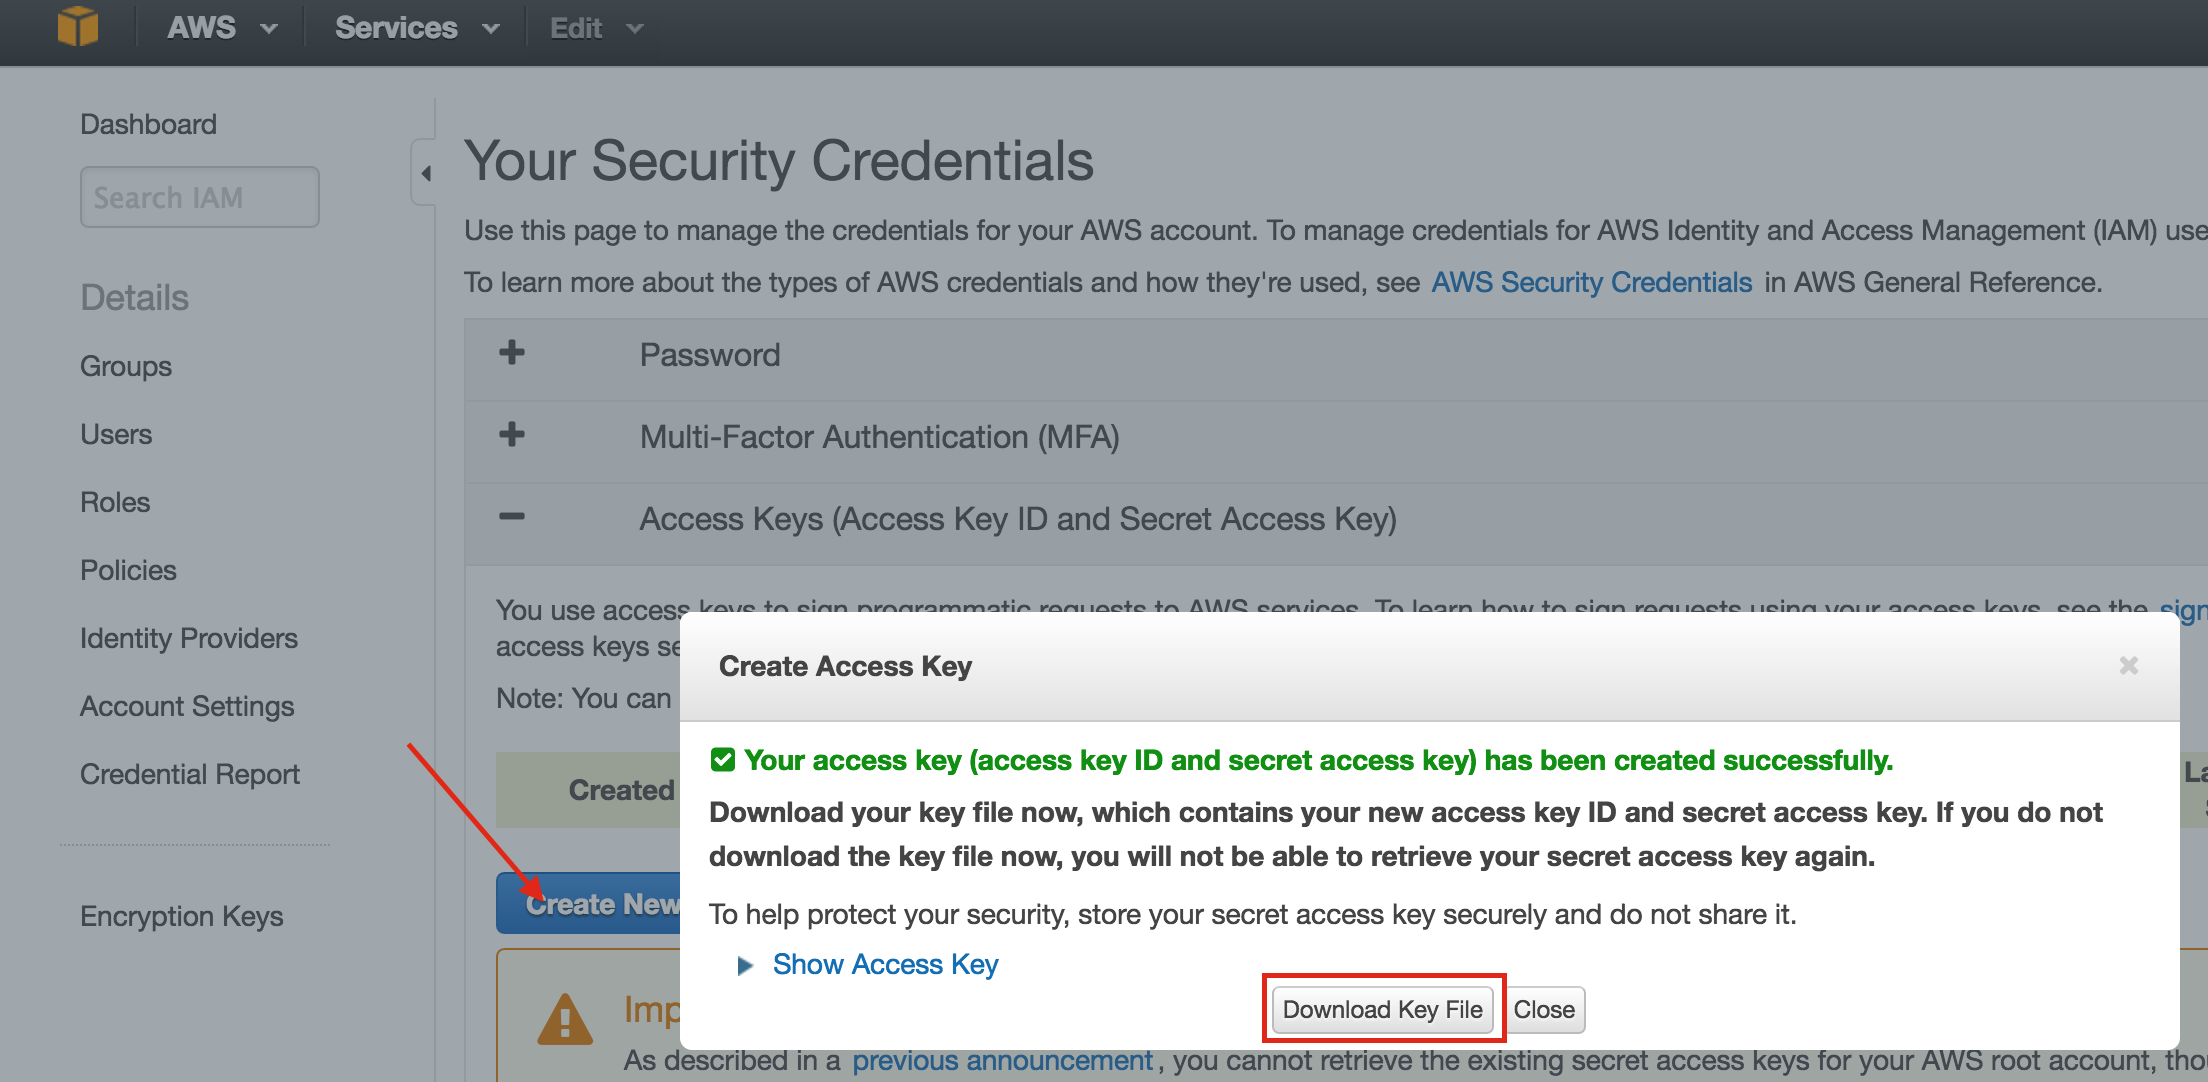Collapse the sidebar with the arrow handle

[x=425, y=173]
